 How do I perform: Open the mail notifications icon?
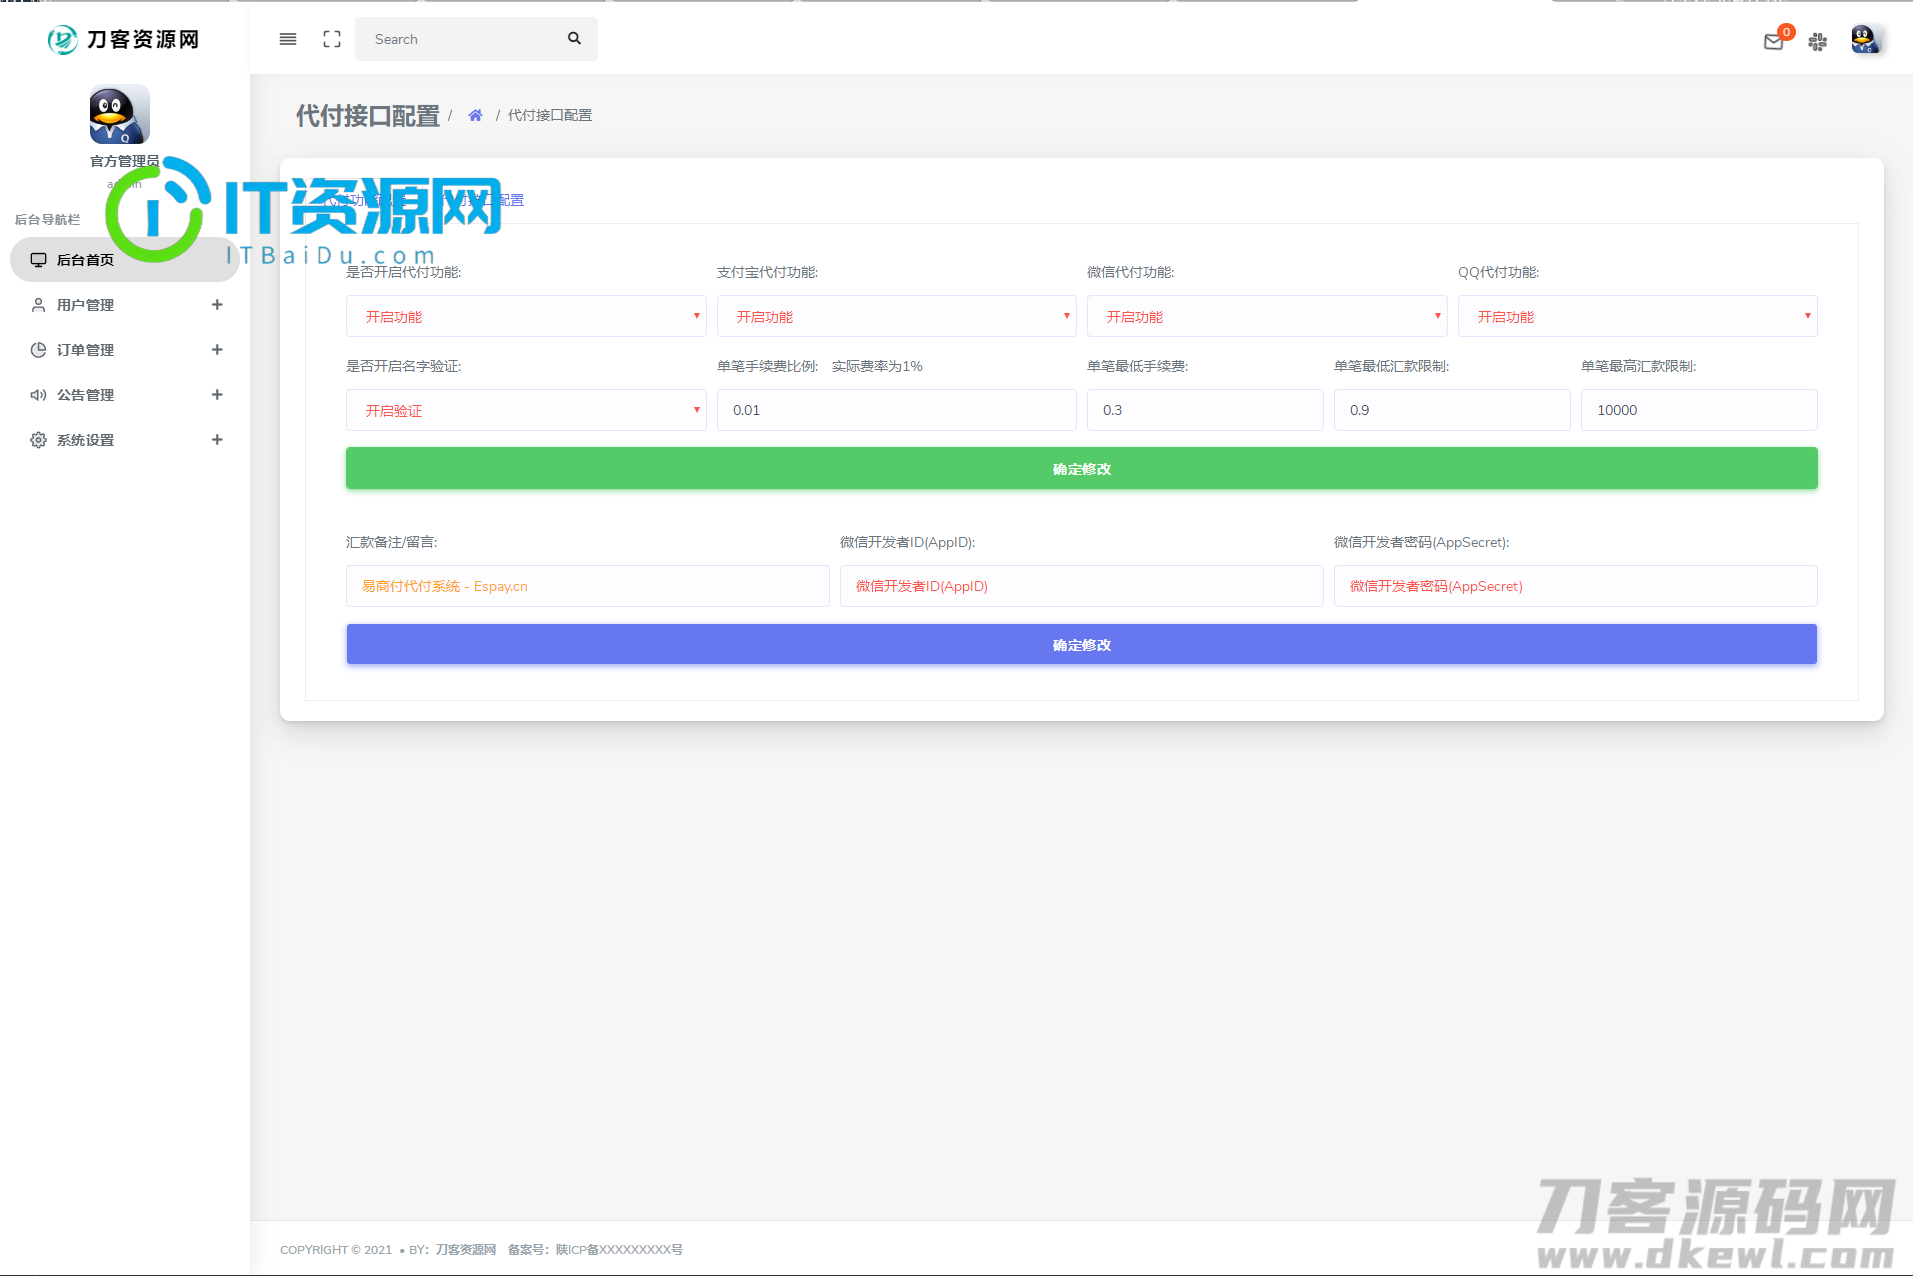point(1774,41)
